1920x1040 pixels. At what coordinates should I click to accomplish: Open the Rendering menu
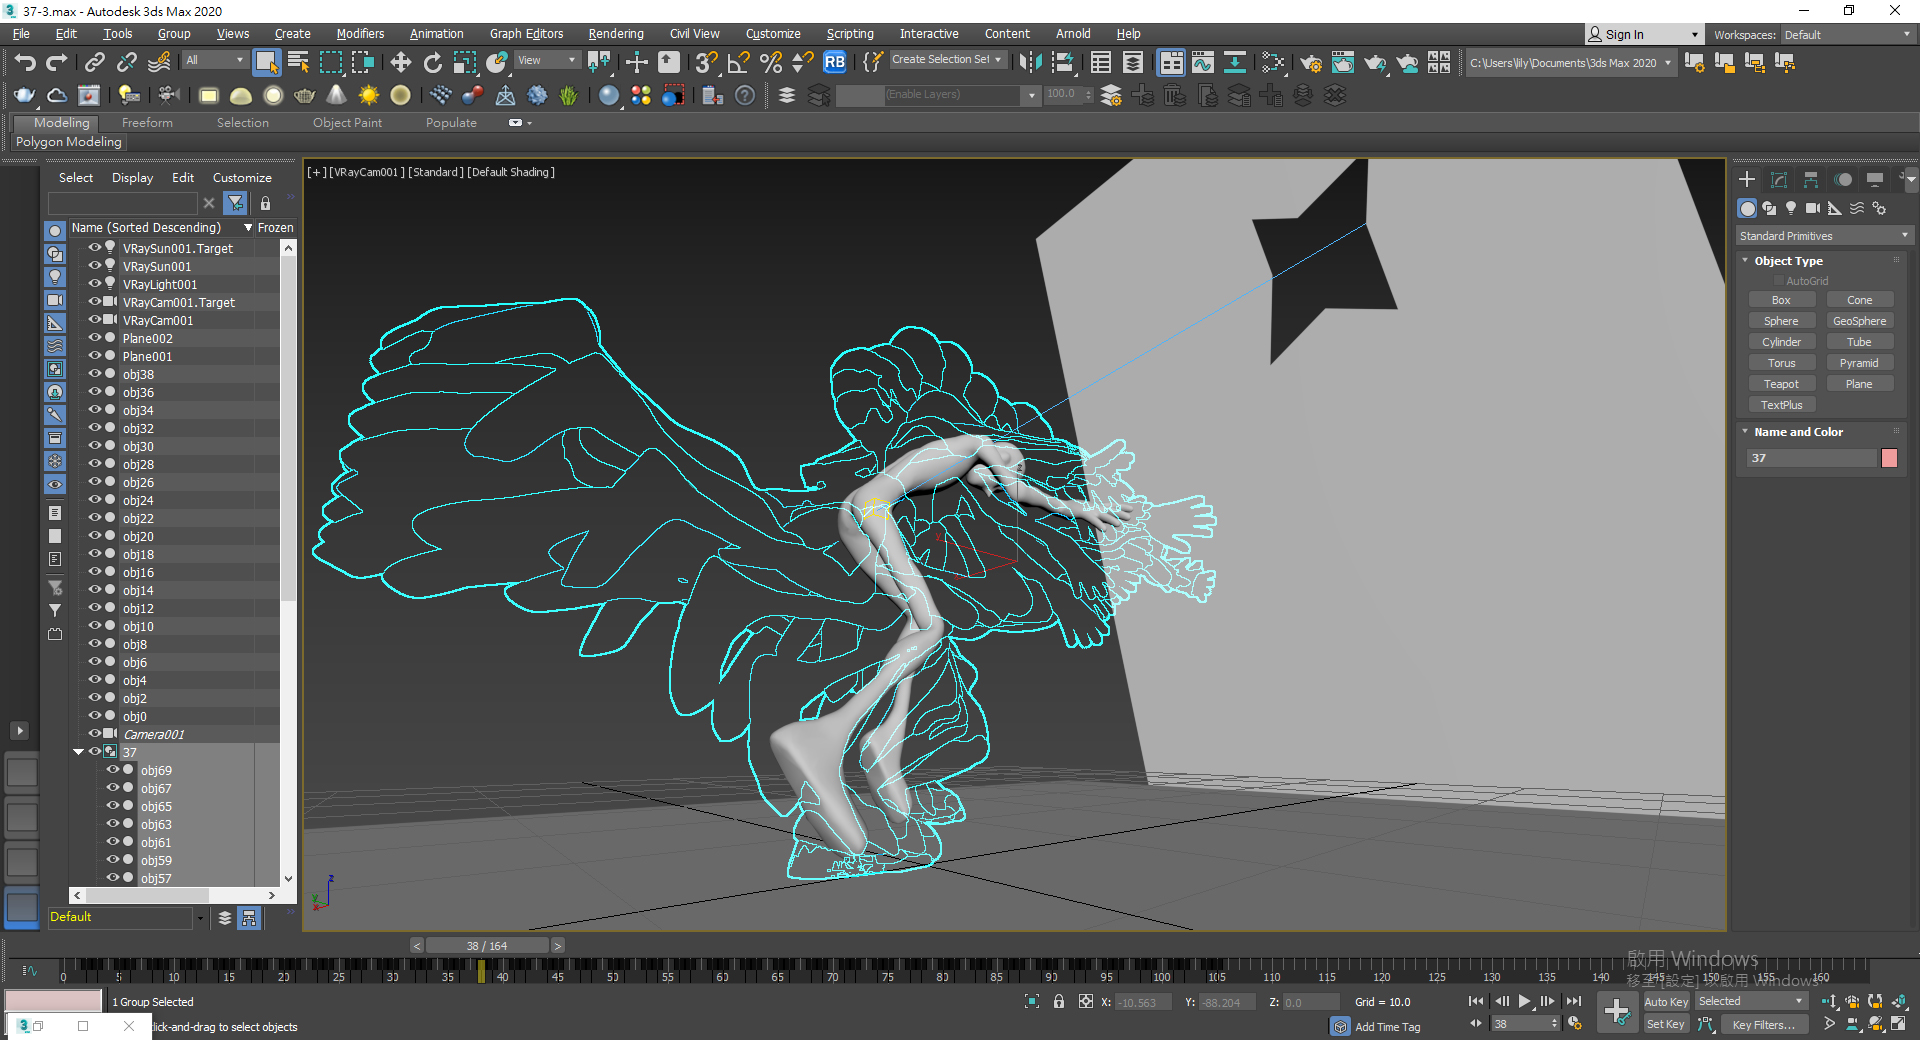click(615, 34)
